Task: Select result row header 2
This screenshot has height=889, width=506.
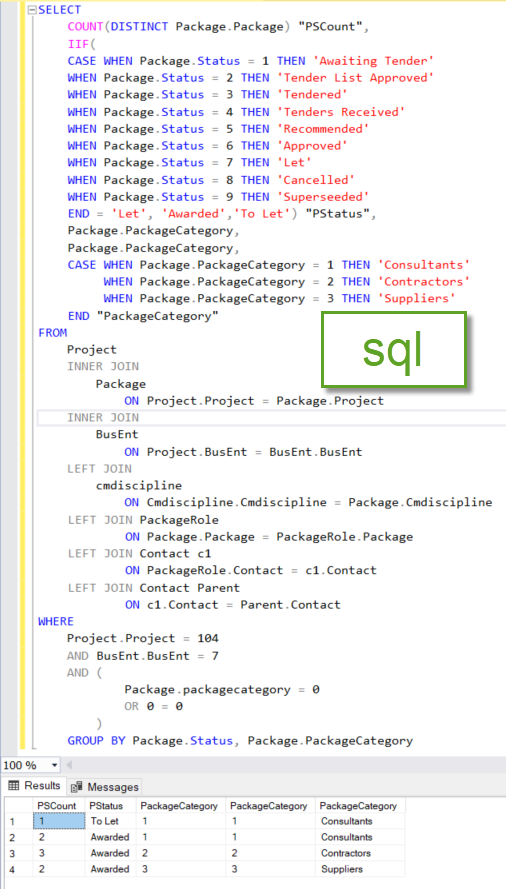Action: 19,837
